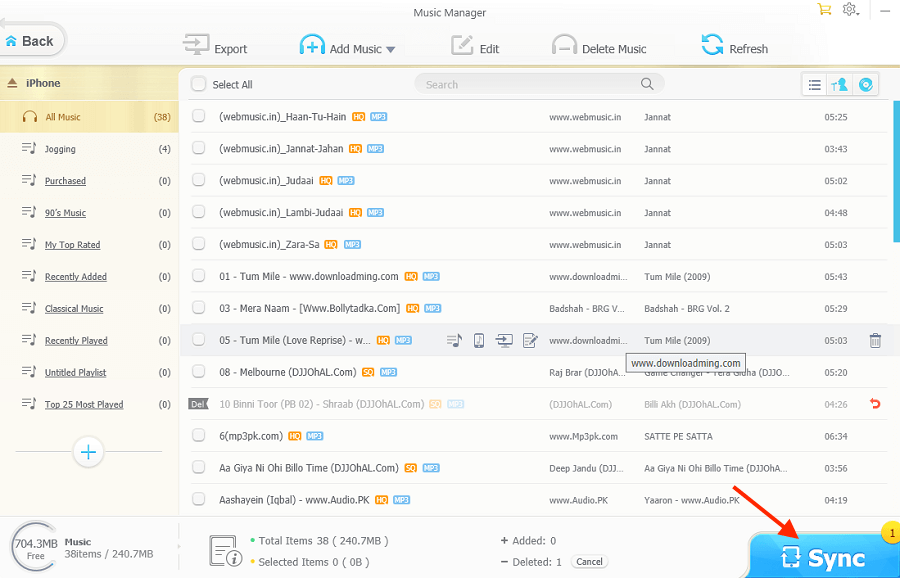Click the items info document icon
The image size is (900, 578).
click(224, 551)
